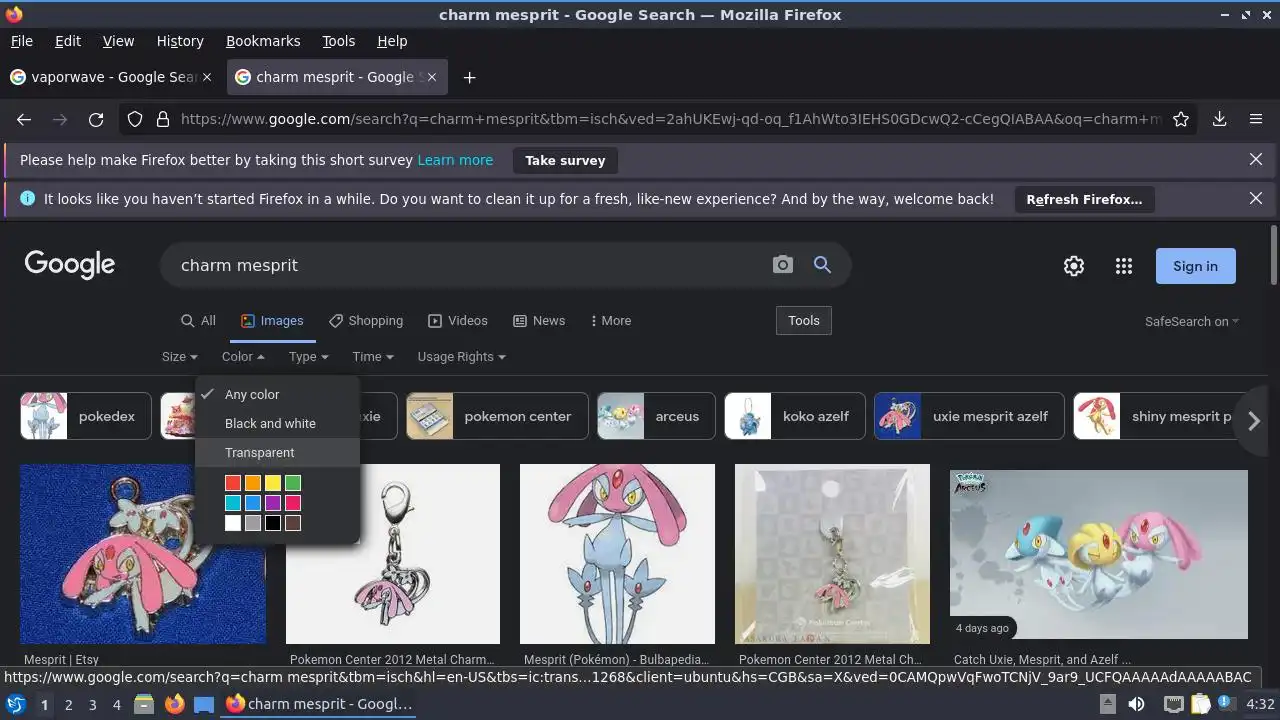This screenshot has height=720, width=1280.
Task: Reload the current page
Action: pyautogui.click(x=96, y=119)
